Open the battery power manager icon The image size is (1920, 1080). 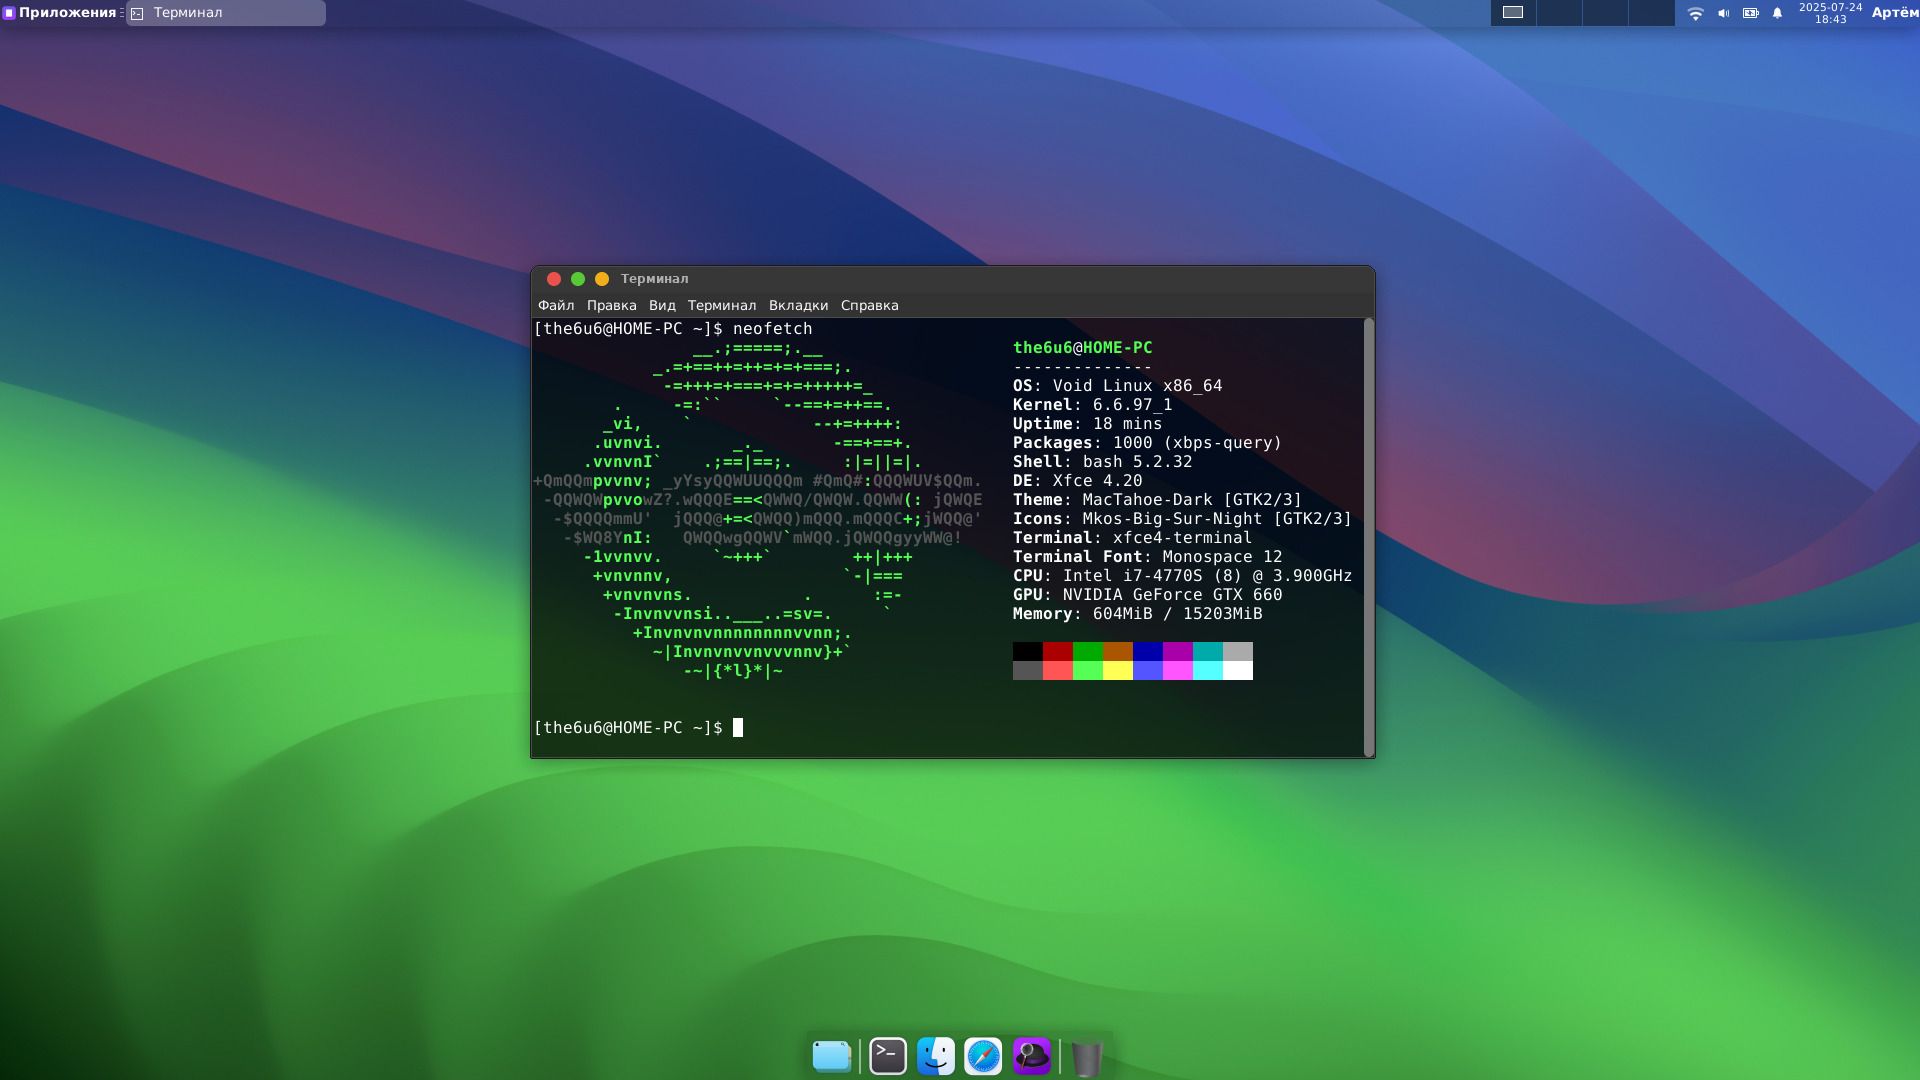tap(1750, 13)
